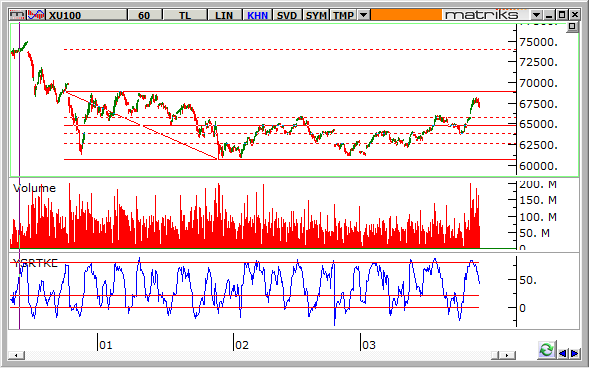
Task: Change the 60 minute period button
Action: click(144, 15)
